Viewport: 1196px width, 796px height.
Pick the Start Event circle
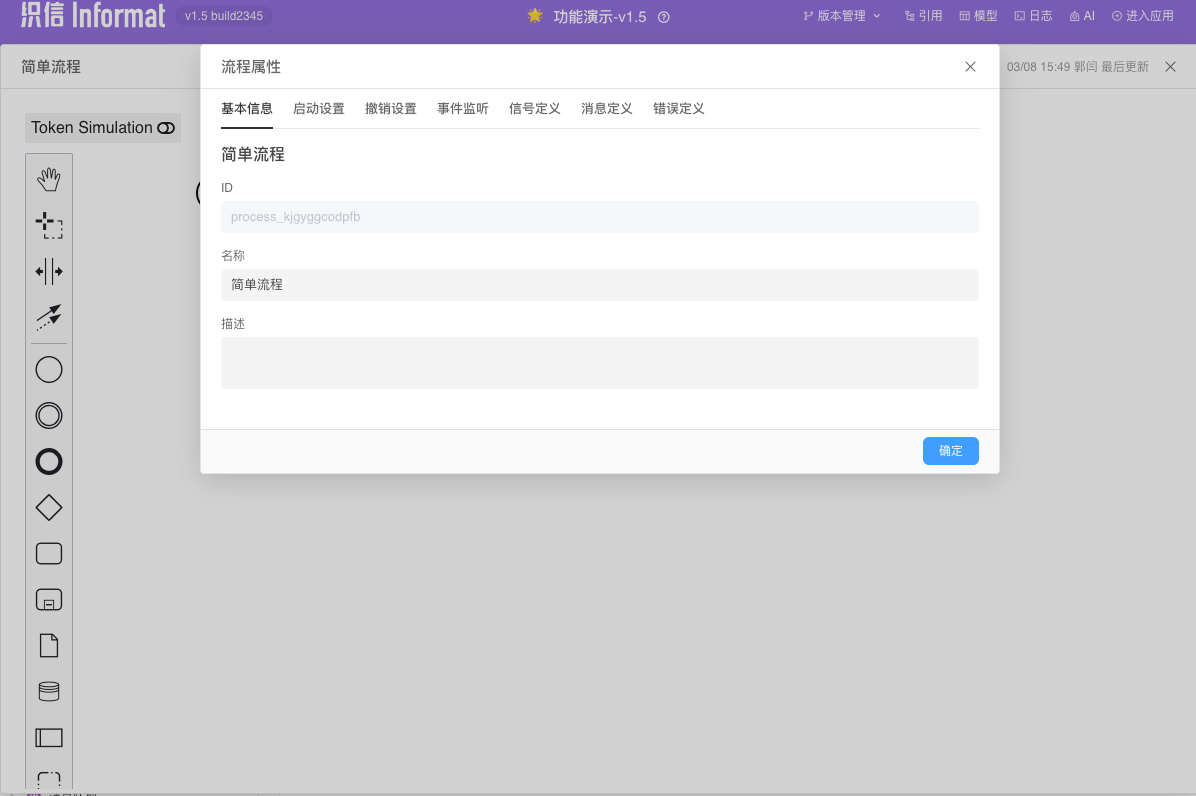click(49, 370)
